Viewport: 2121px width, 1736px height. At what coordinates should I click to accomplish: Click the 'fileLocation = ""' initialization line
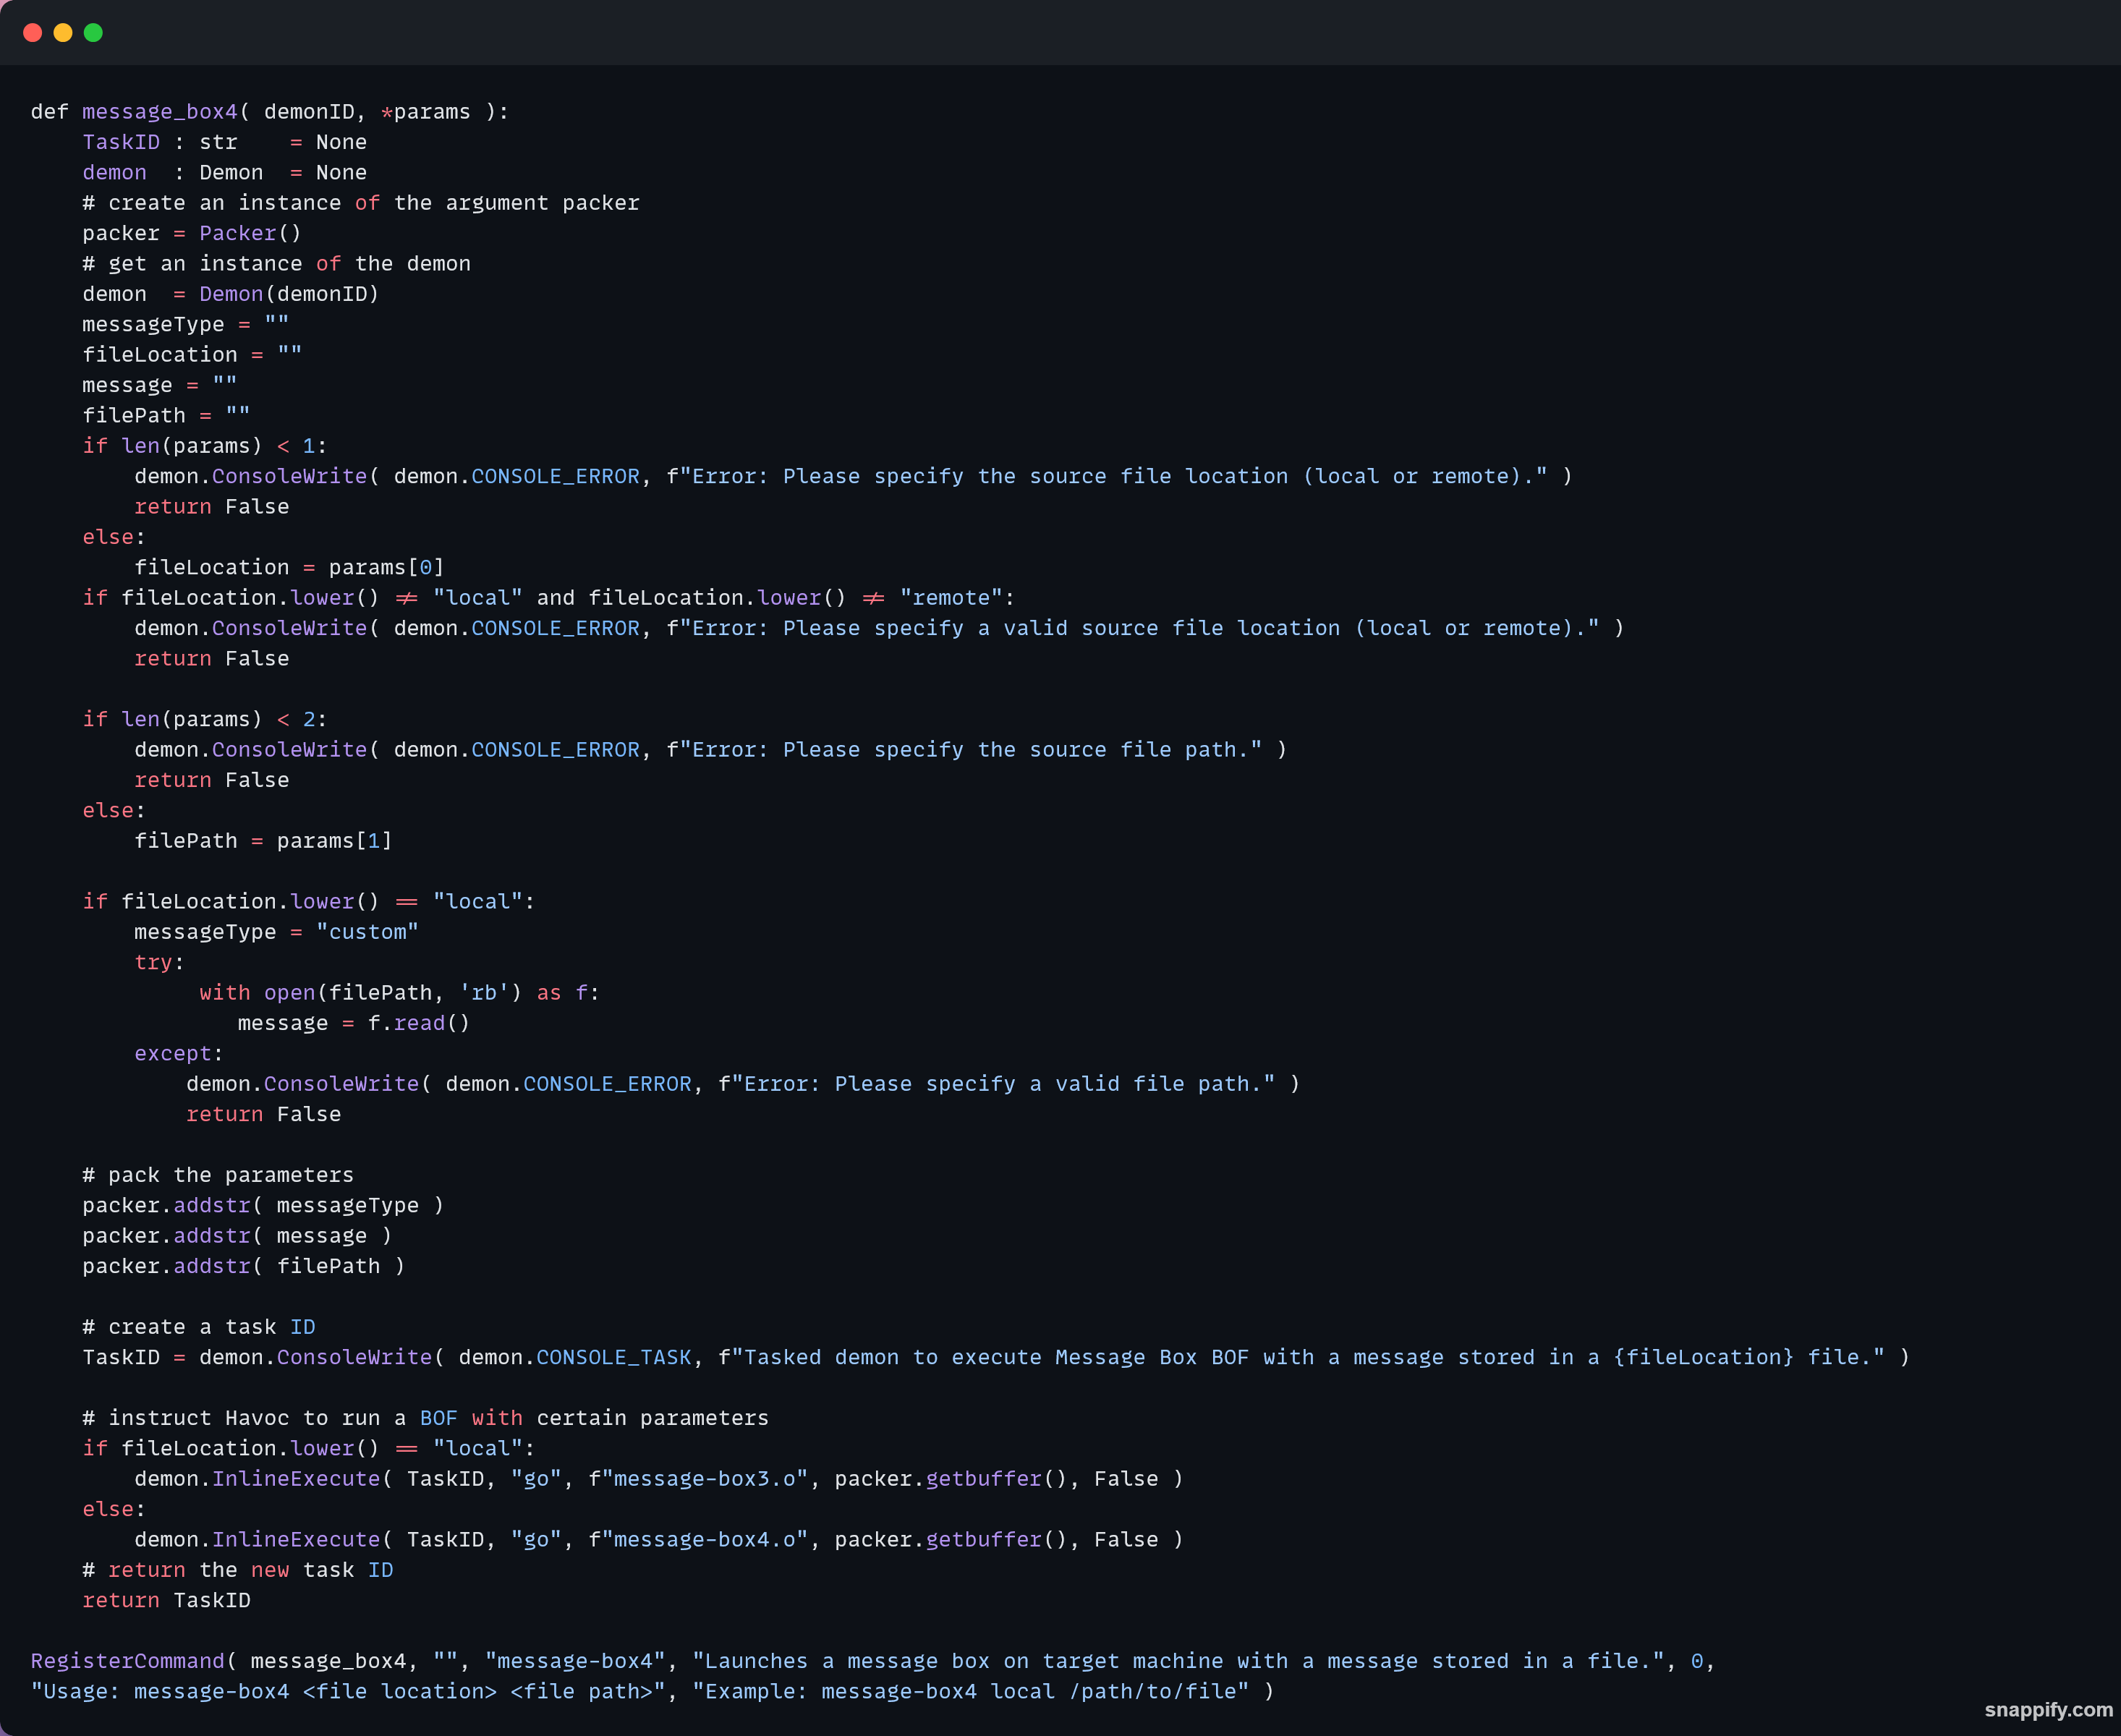192,355
